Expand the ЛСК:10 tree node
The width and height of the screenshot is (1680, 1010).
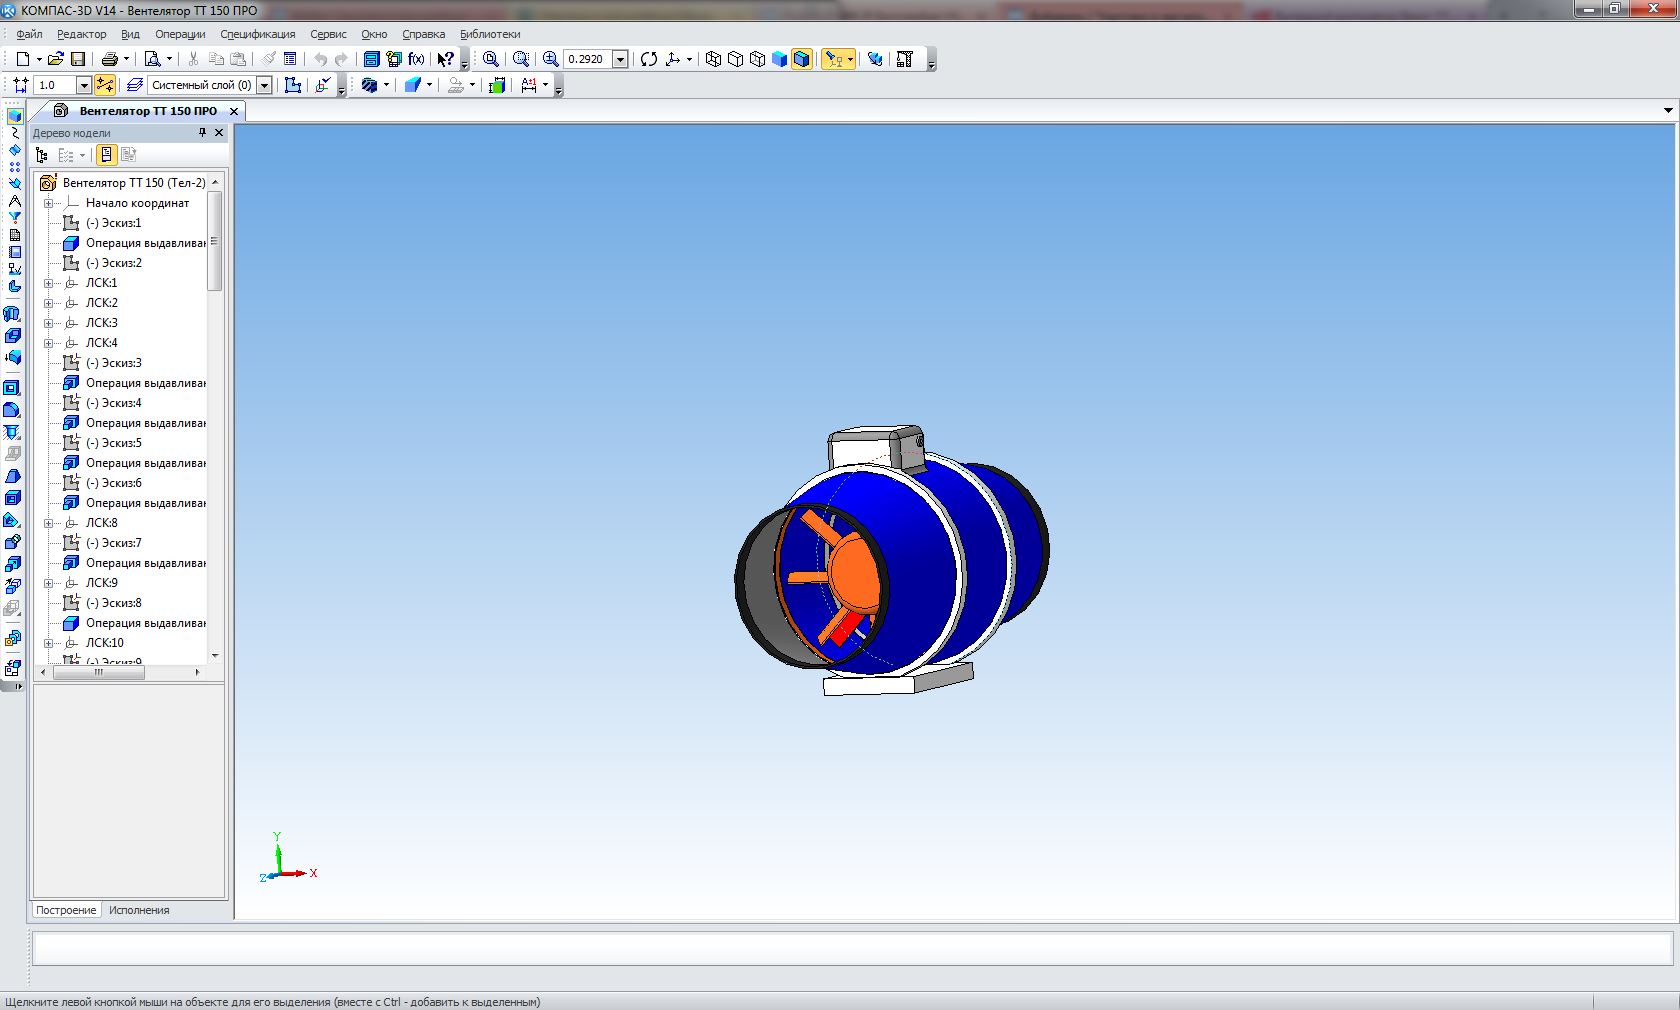pos(48,643)
